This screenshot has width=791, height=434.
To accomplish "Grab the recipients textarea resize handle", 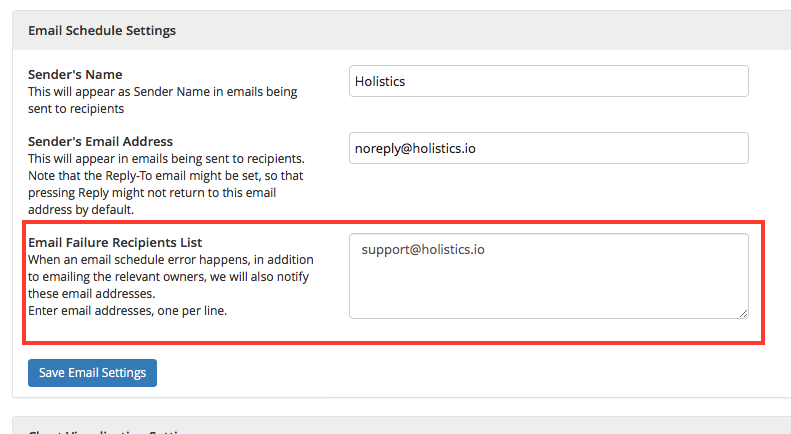I will [x=743, y=314].
